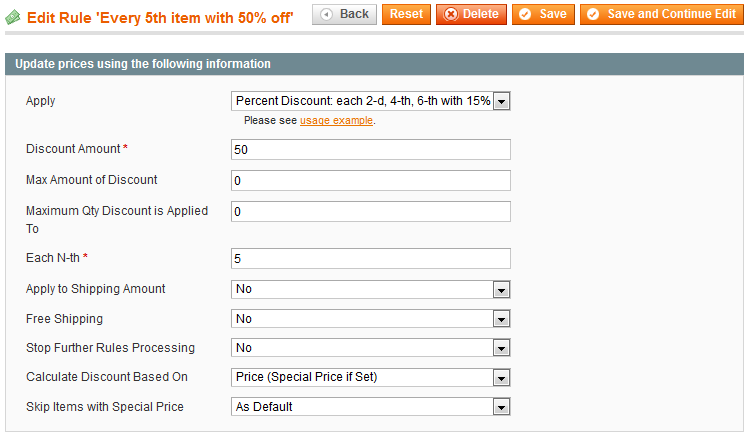Delete the rule with the Delete button
Viewport: 750px width, 439px height.
pyautogui.click(x=471, y=14)
